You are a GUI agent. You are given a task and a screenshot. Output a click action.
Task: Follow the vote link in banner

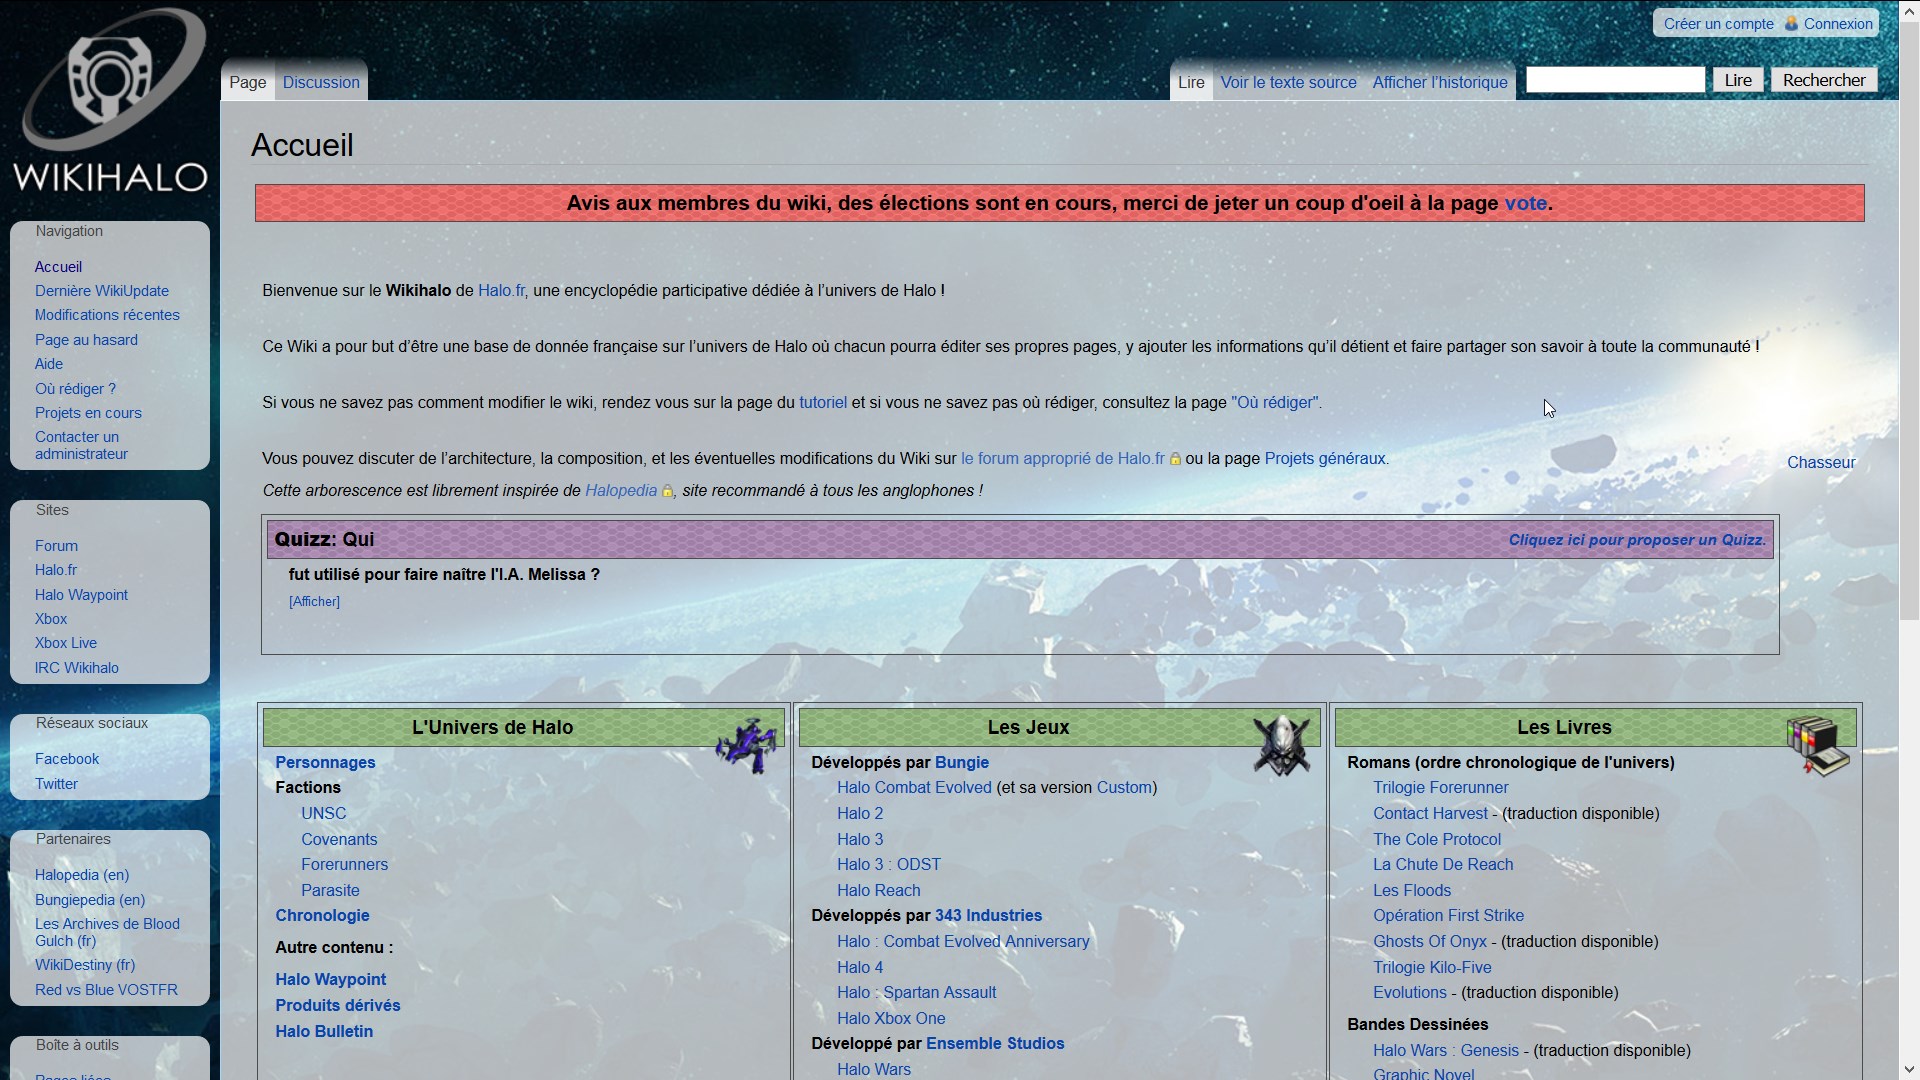pos(1525,203)
